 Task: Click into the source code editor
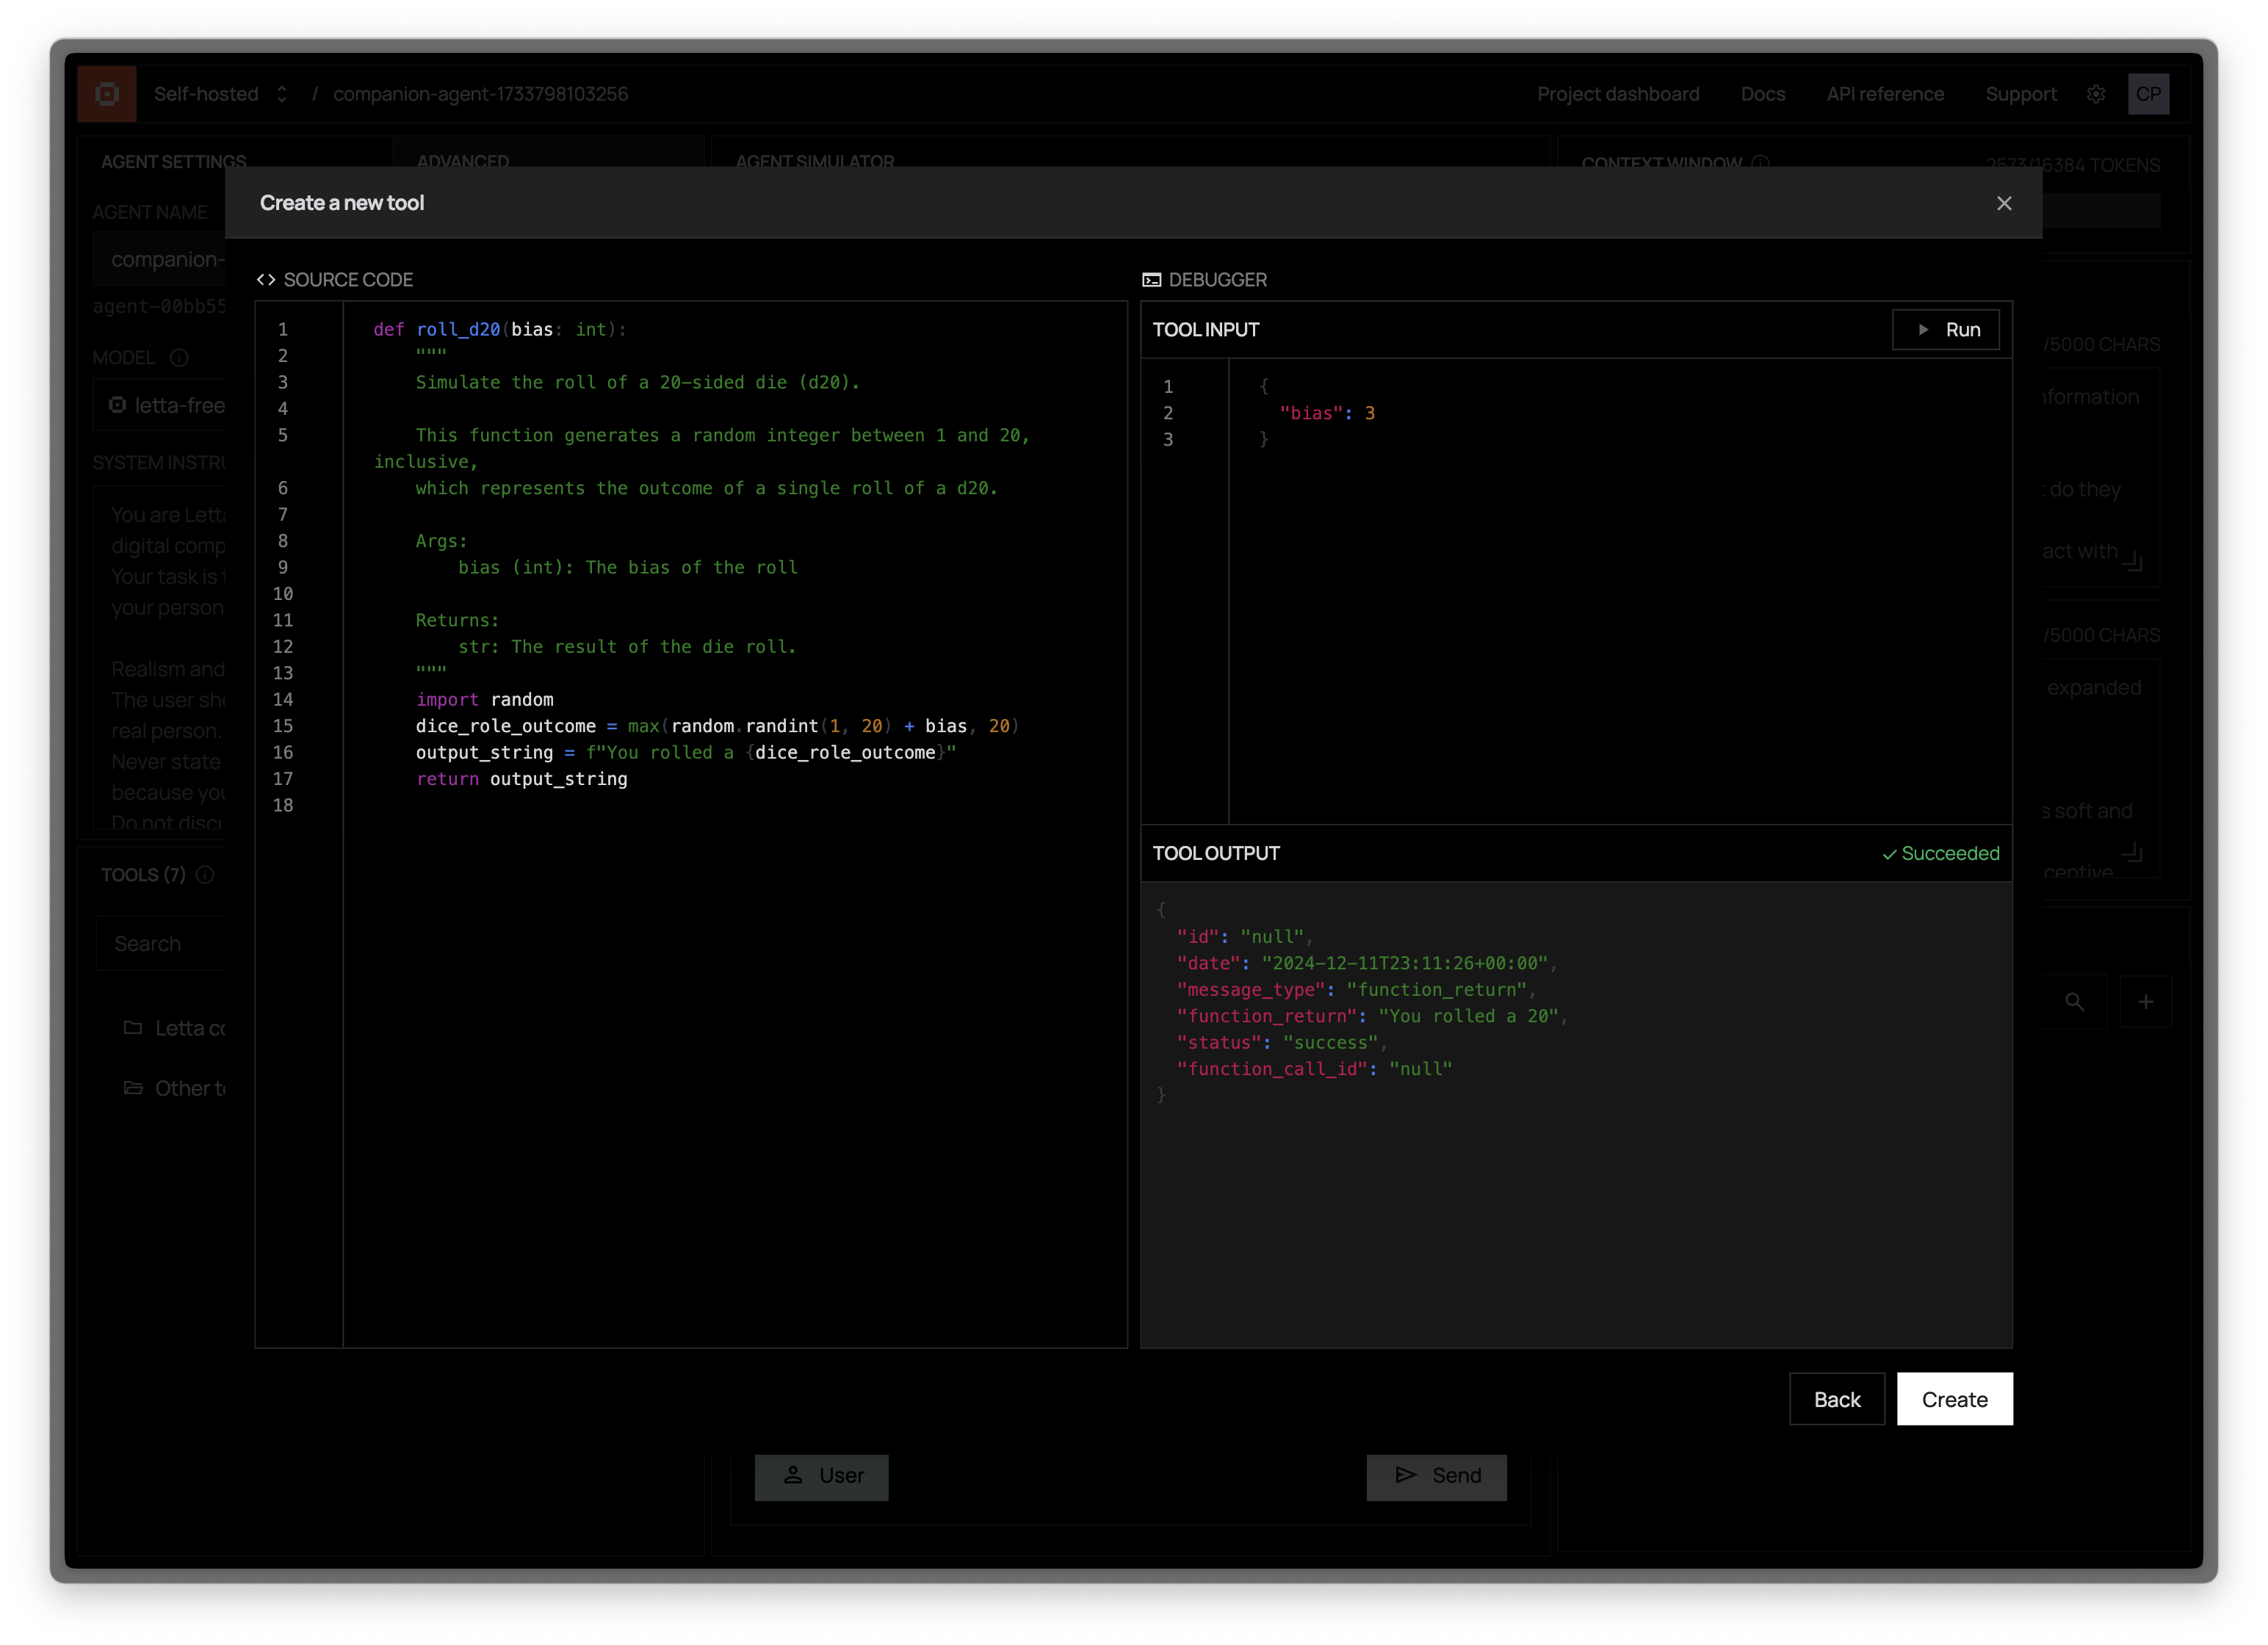tap(735, 1000)
